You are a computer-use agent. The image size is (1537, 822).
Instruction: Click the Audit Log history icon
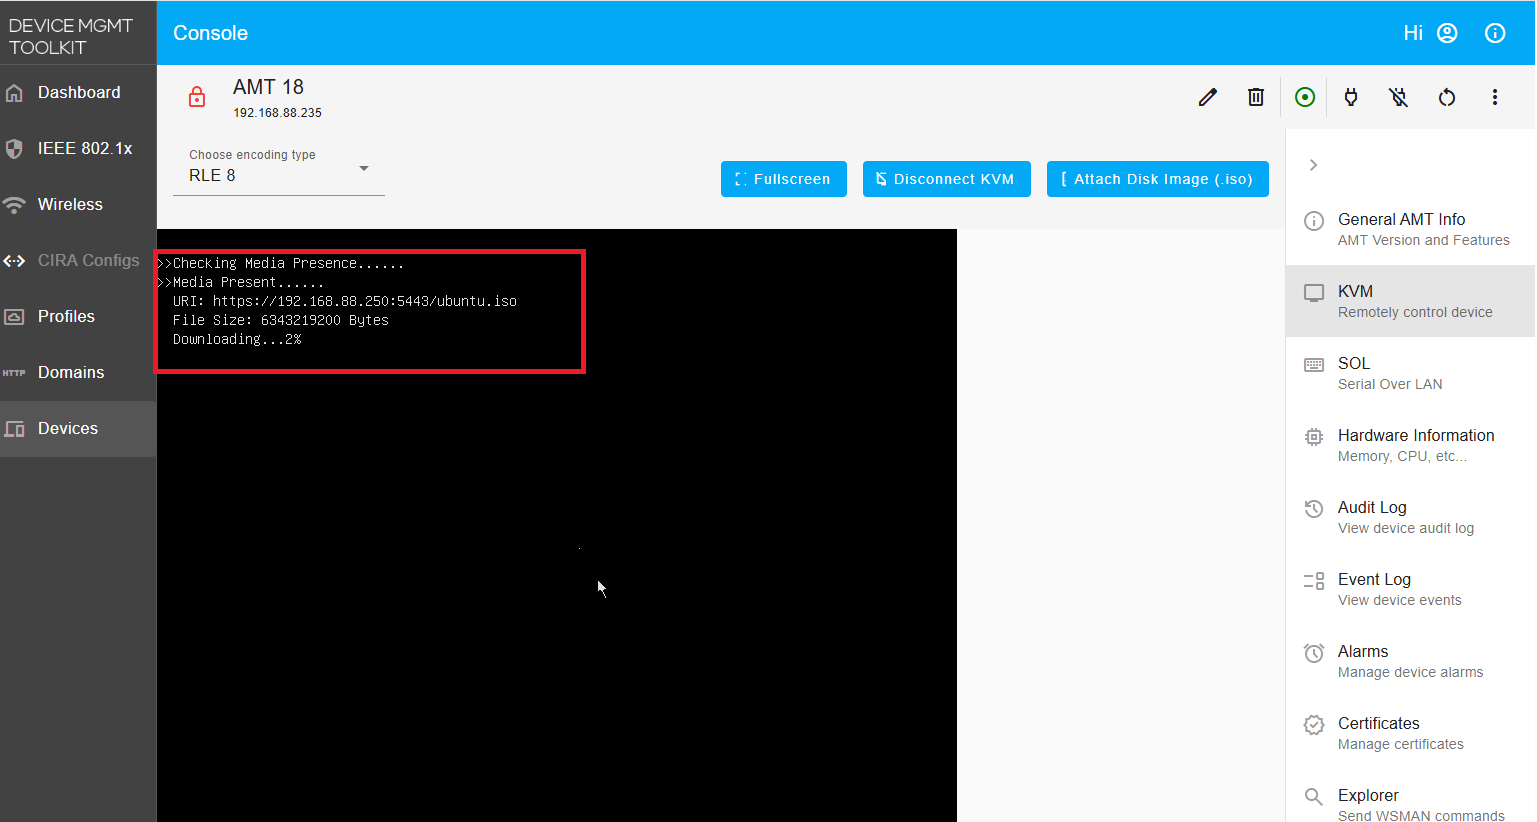point(1314,509)
